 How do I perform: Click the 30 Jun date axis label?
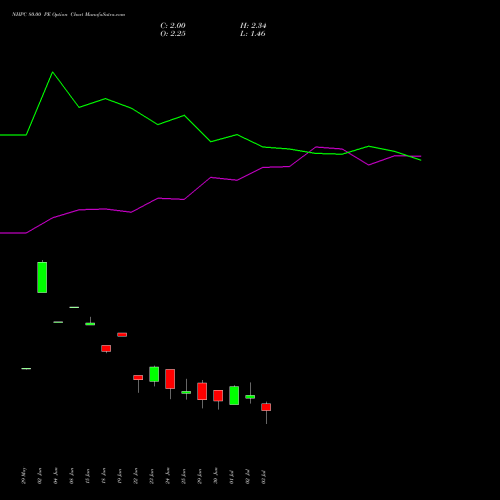tap(216, 476)
